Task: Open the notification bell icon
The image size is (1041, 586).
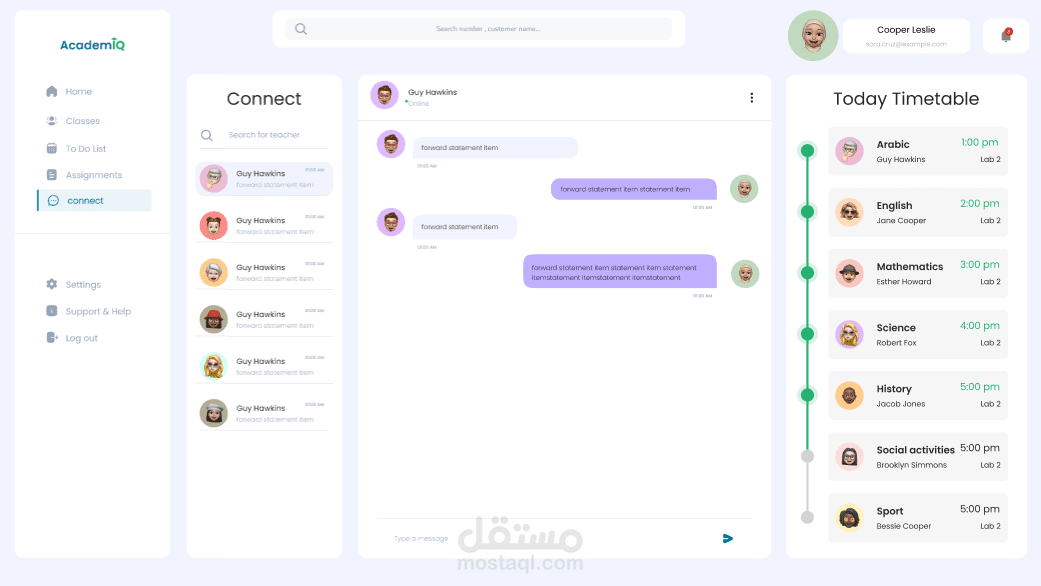Action: [x=1006, y=35]
